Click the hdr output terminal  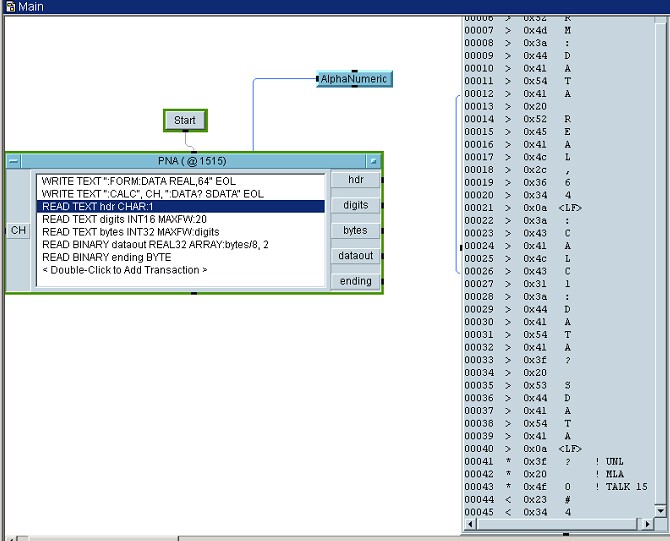tap(355, 180)
